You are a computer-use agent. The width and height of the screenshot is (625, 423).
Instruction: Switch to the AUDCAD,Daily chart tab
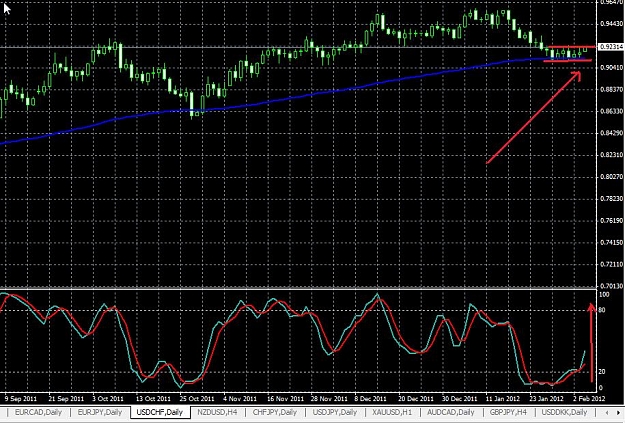coord(450,412)
